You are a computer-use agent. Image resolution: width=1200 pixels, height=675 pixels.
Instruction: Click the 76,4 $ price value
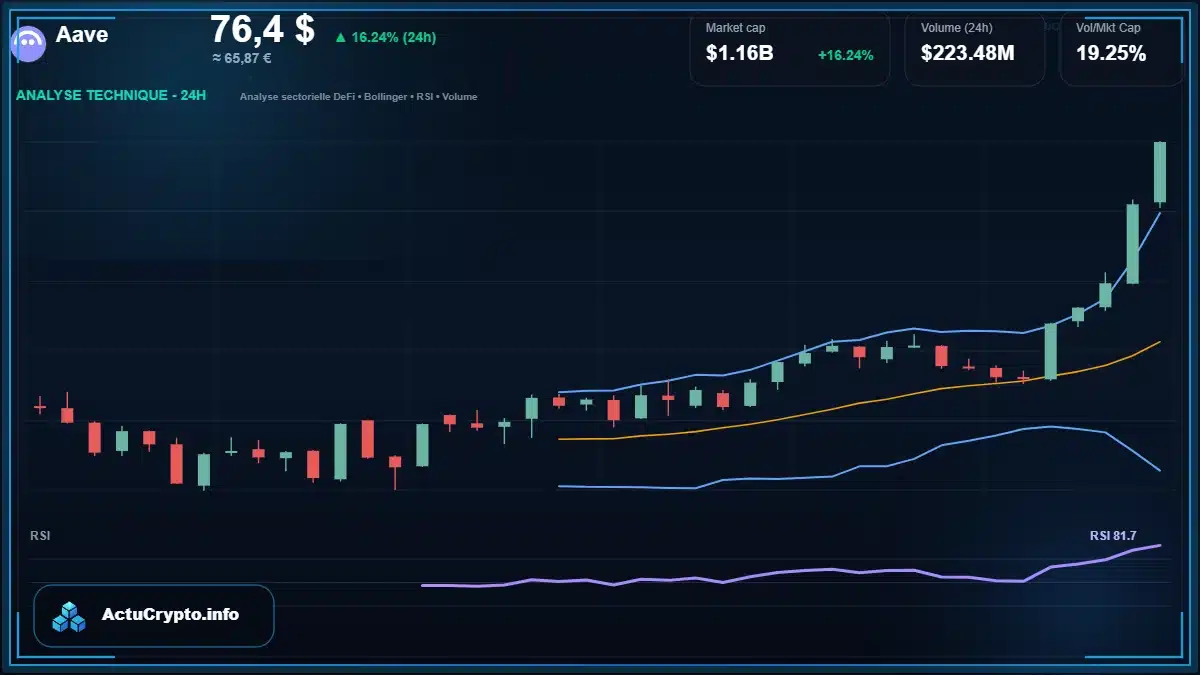(x=263, y=29)
